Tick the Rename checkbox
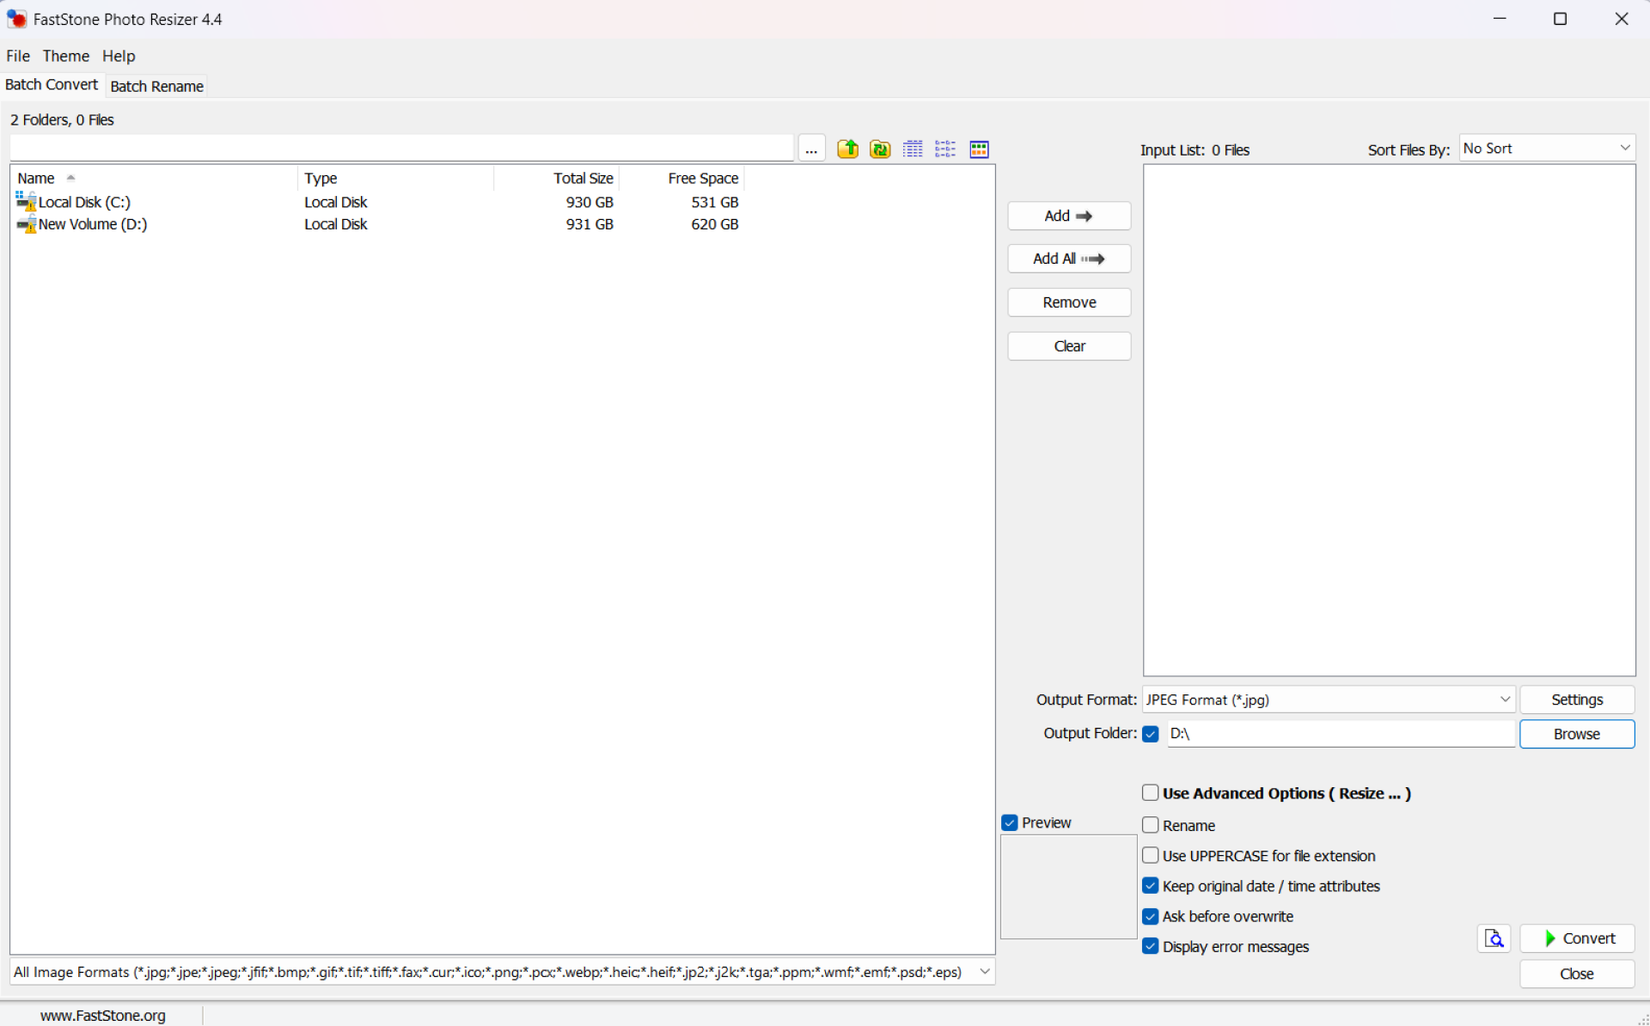This screenshot has height=1026, width=1650. (1150, 825)
